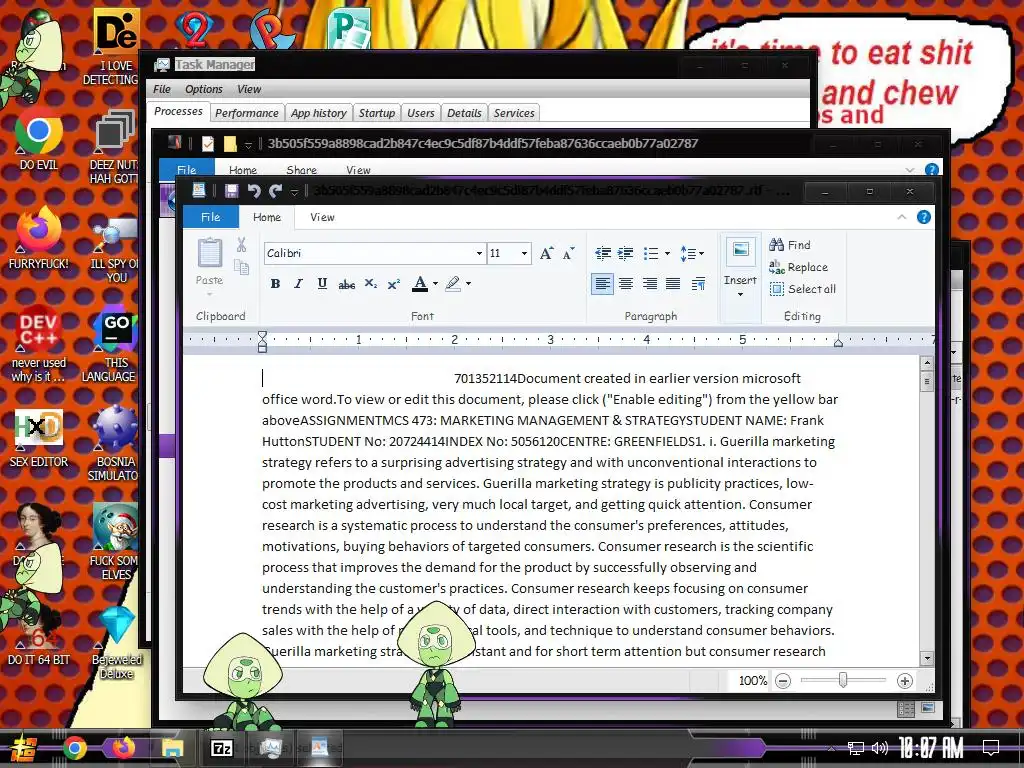Click the Redo arrow in WordPad
Image resolution: width=1024 pixels, height=768 pixels.
[x=276, y=191]
